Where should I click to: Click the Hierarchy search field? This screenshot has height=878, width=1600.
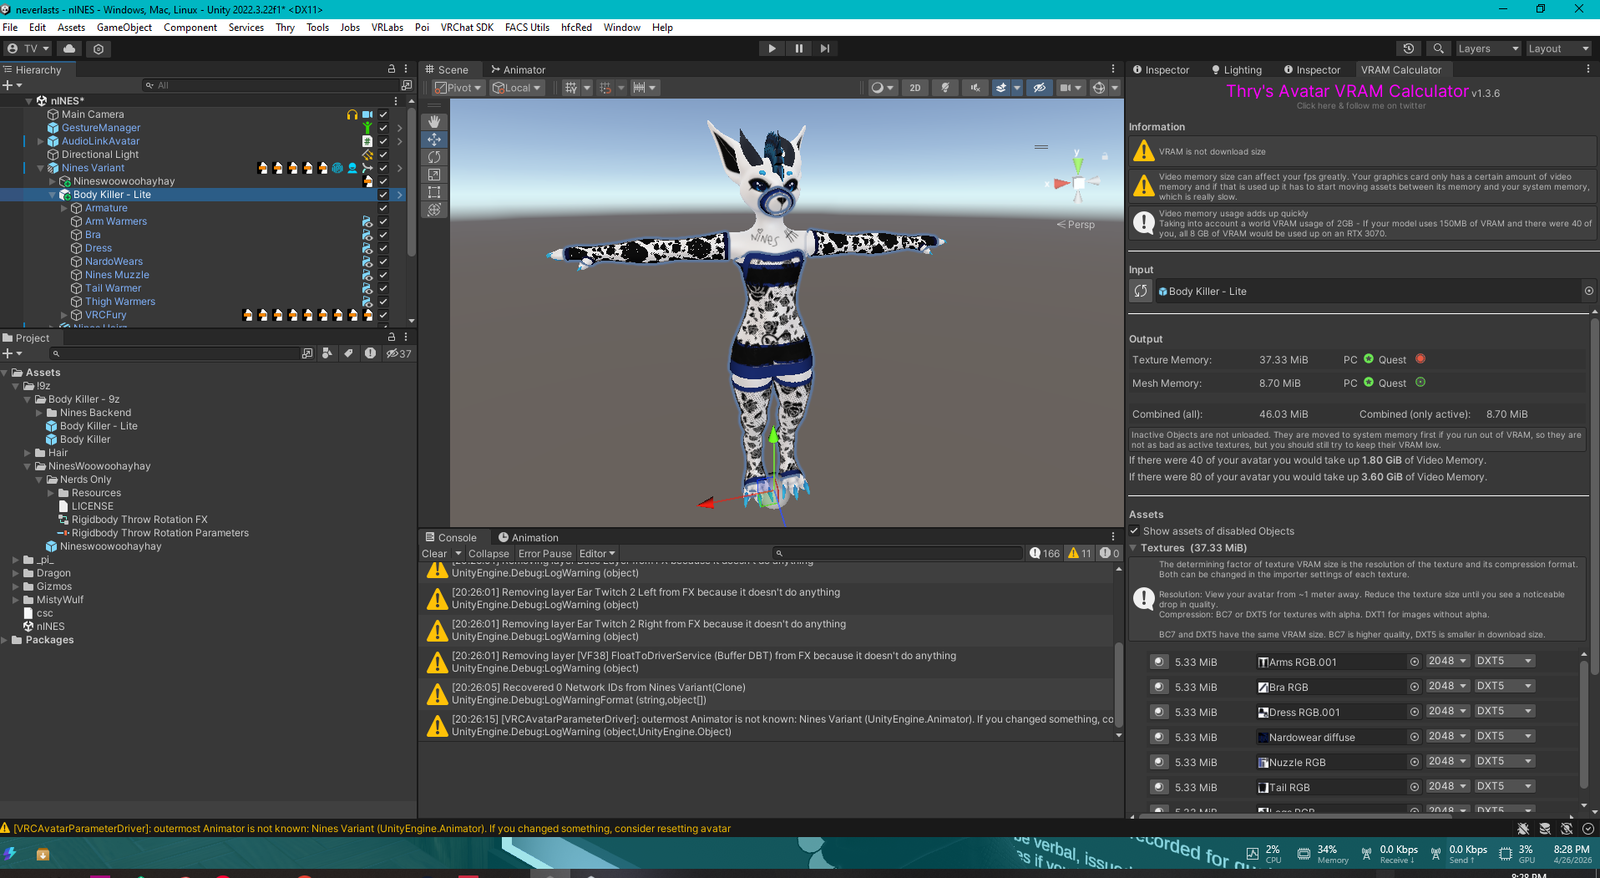tap(270, 85)
